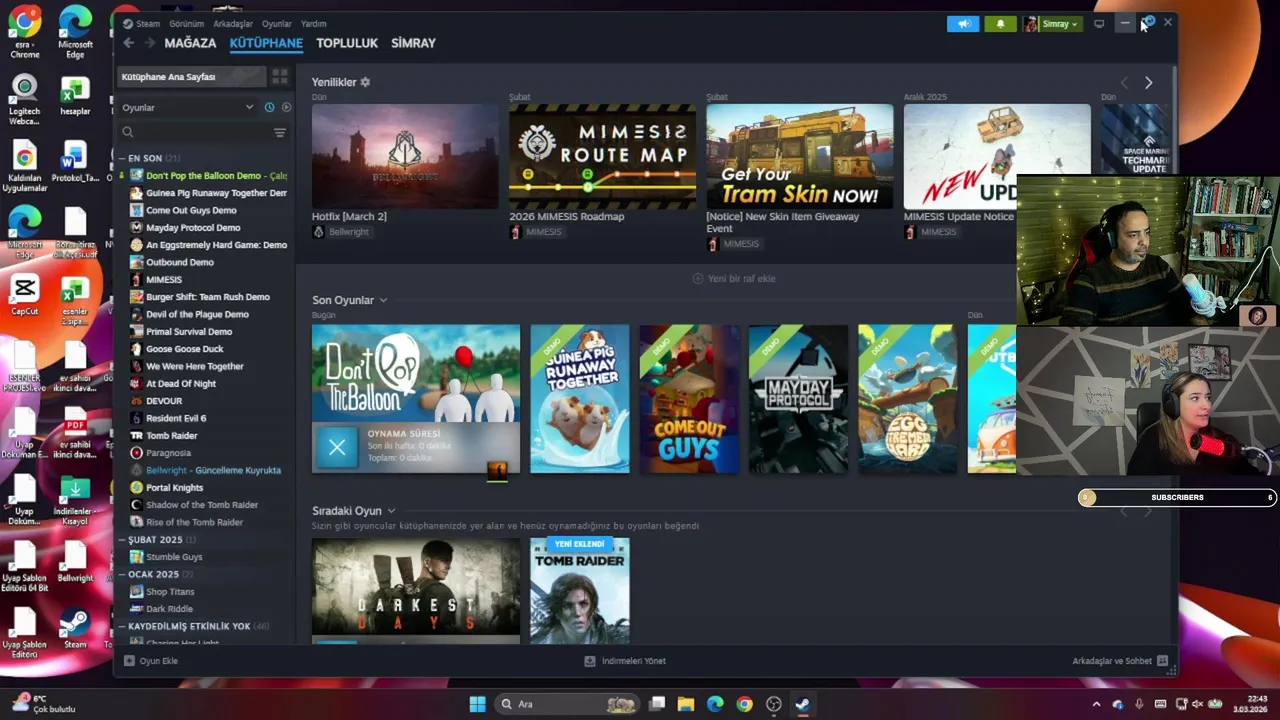The width and height of the screenshot is (1280, 720).
Task: Open File Explorer from the taskbar
Action: pos(686,704)
